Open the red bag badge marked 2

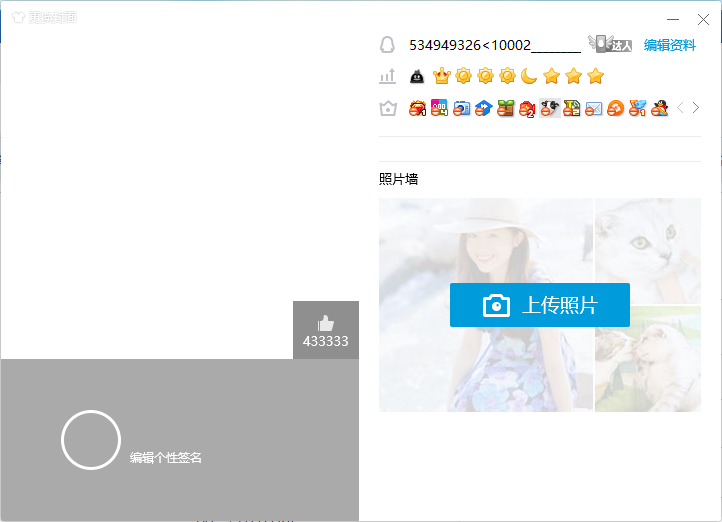(527, 109)
